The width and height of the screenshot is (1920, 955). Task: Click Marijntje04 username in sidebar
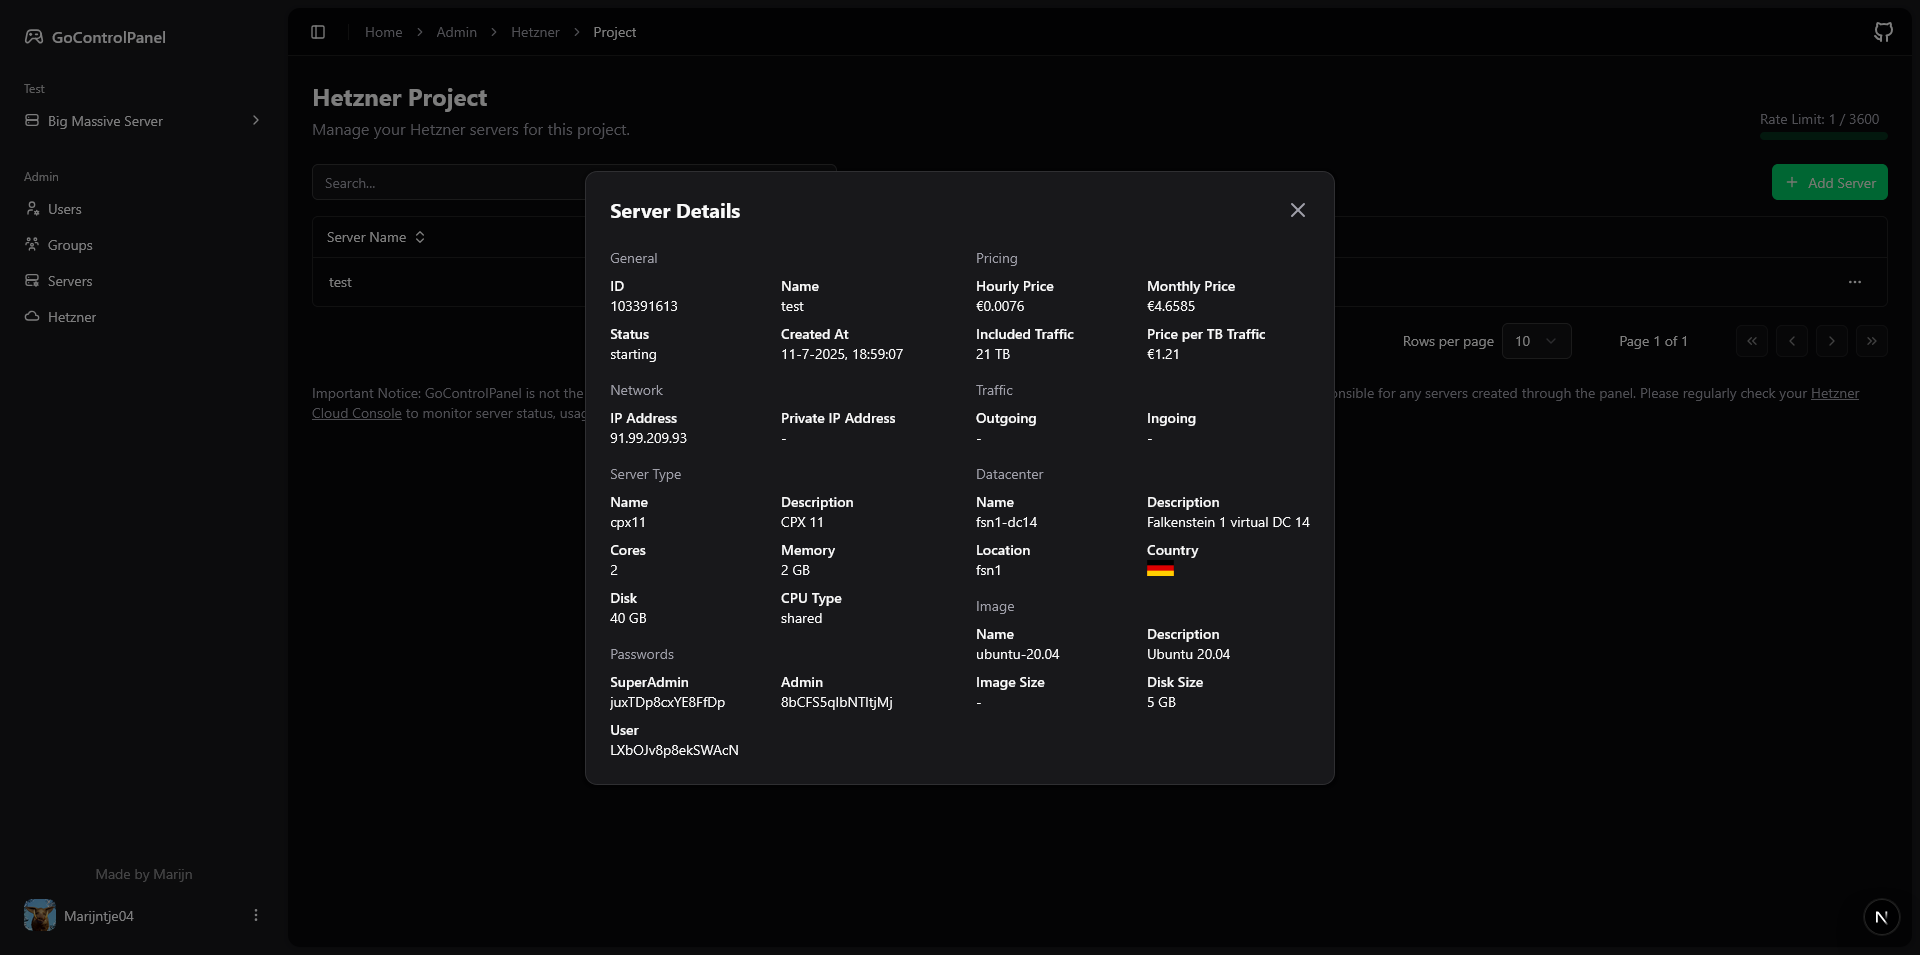coord(99,916)
